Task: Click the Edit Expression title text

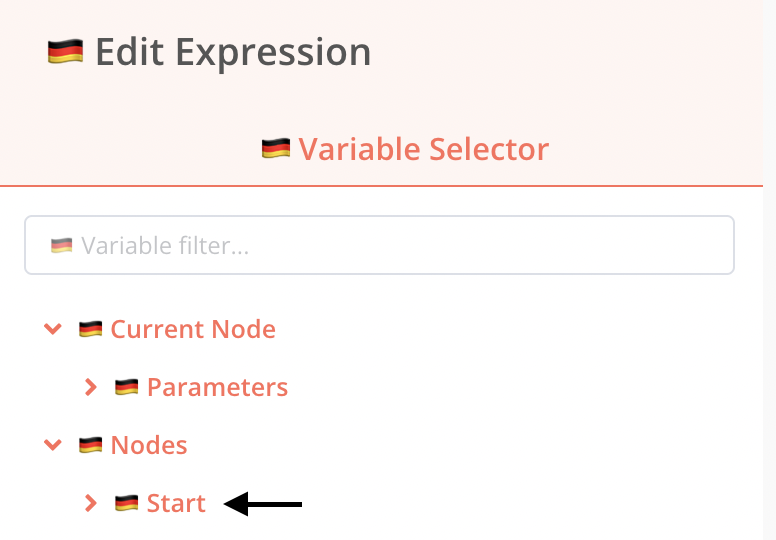Action: (233, 52)
